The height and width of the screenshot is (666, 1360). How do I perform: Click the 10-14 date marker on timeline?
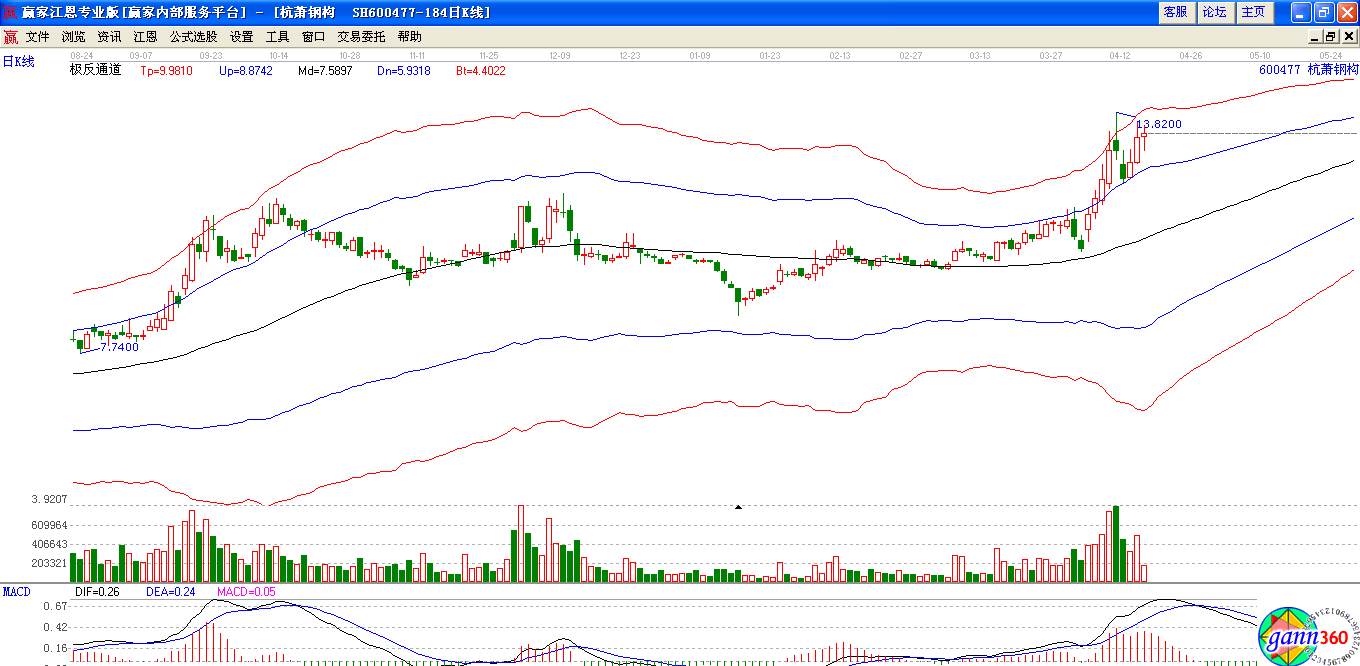279,55
